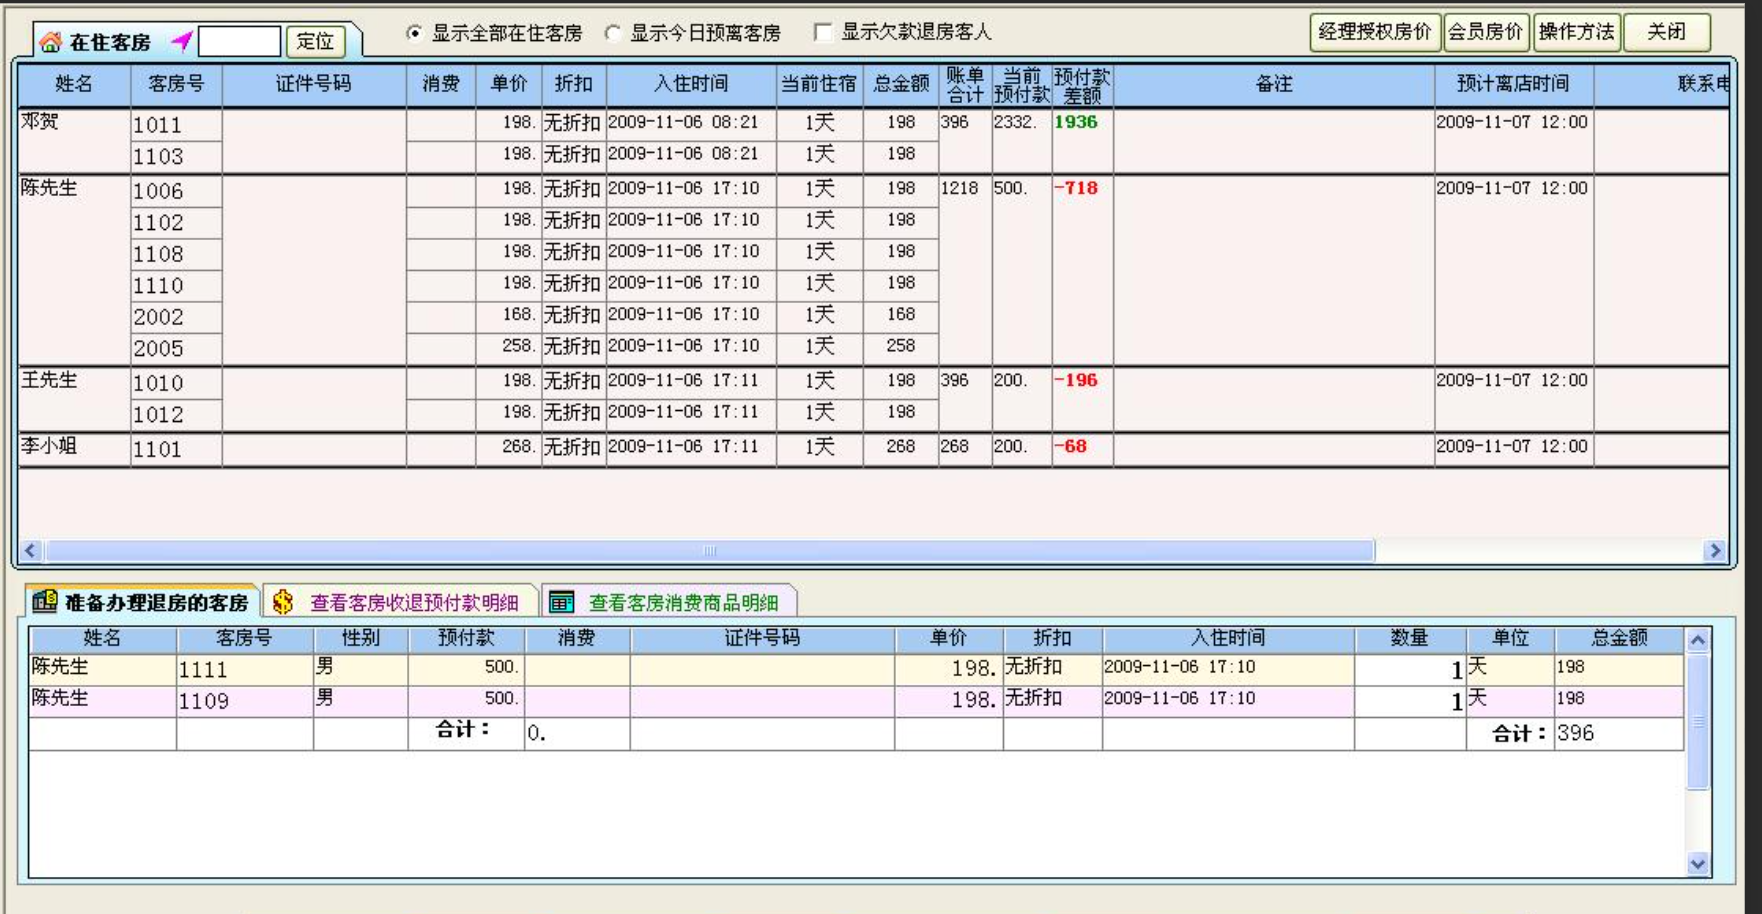The image size is (1762, 914).
Task: Click 备注 column header
Action: tap(1274, 84)
